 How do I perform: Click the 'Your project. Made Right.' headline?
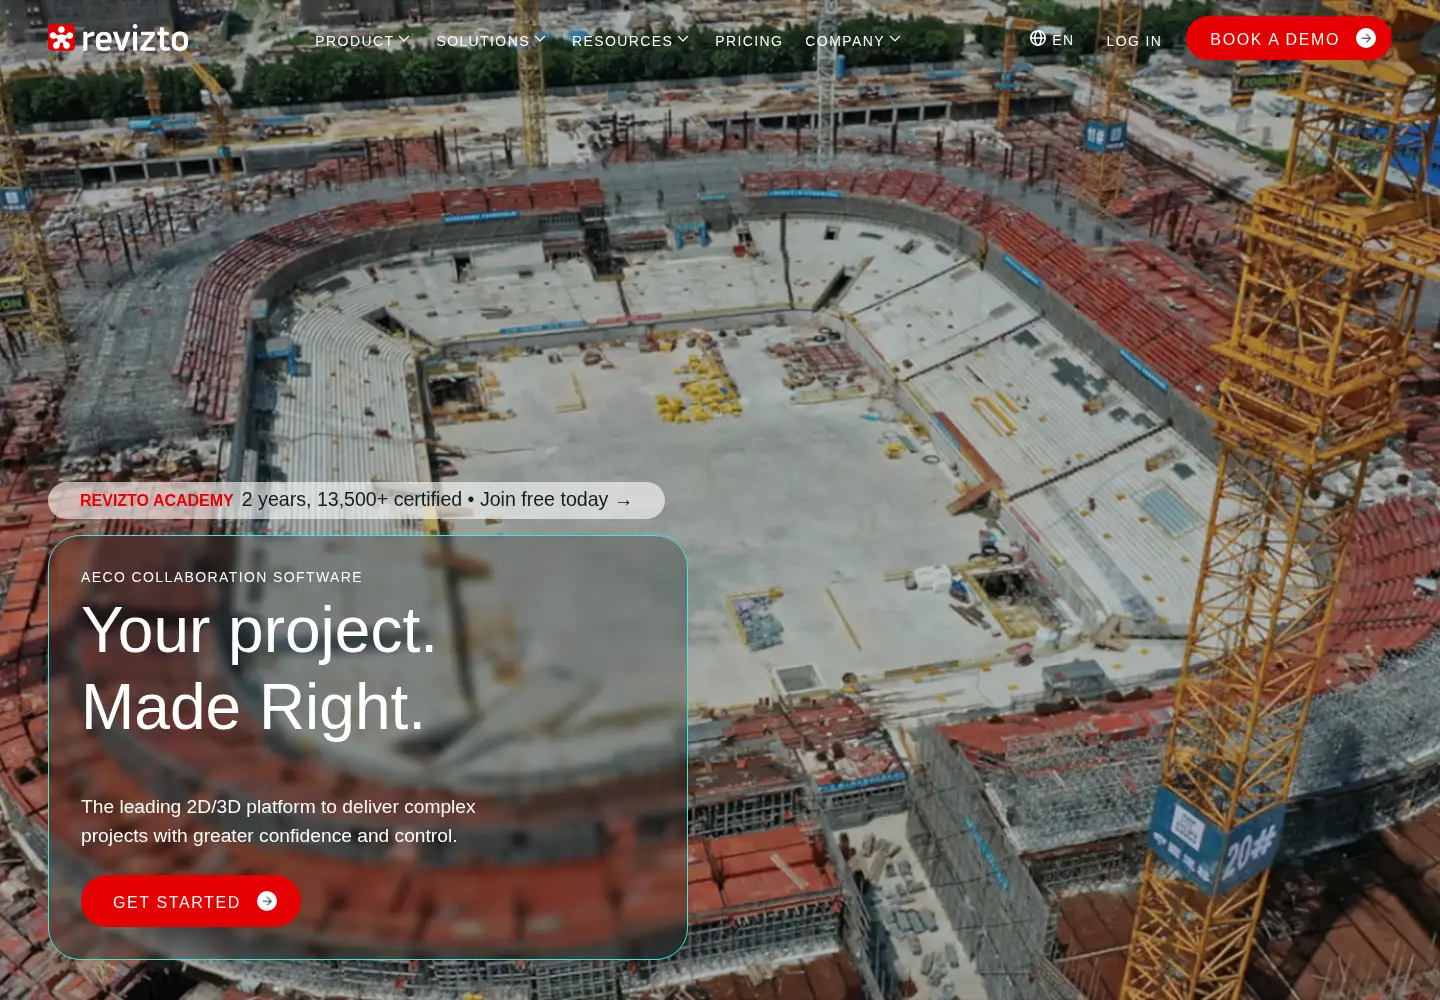pyautogui.click(x=259, y=668)
